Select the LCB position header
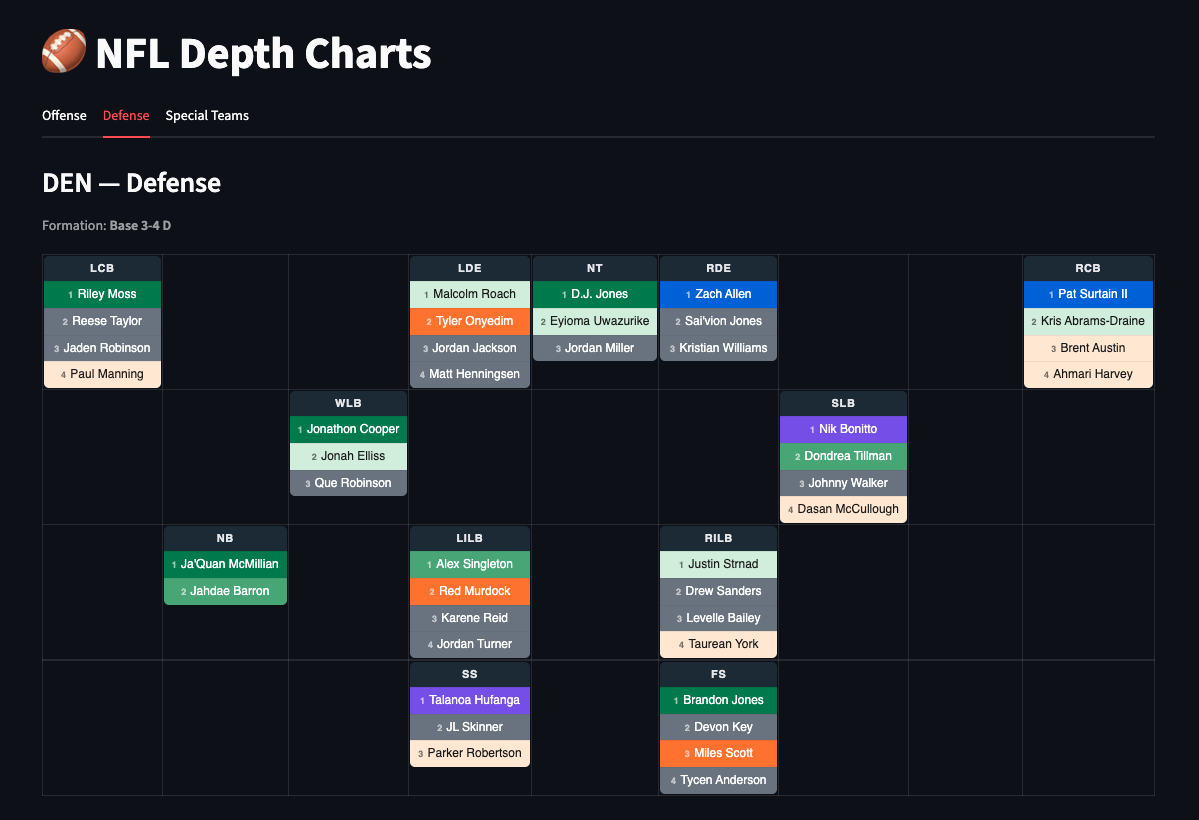 102,268
